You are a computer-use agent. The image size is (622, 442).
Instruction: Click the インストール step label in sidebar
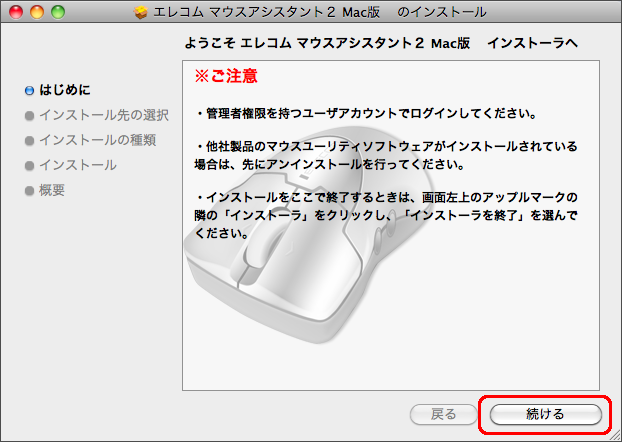click(78, 165)
